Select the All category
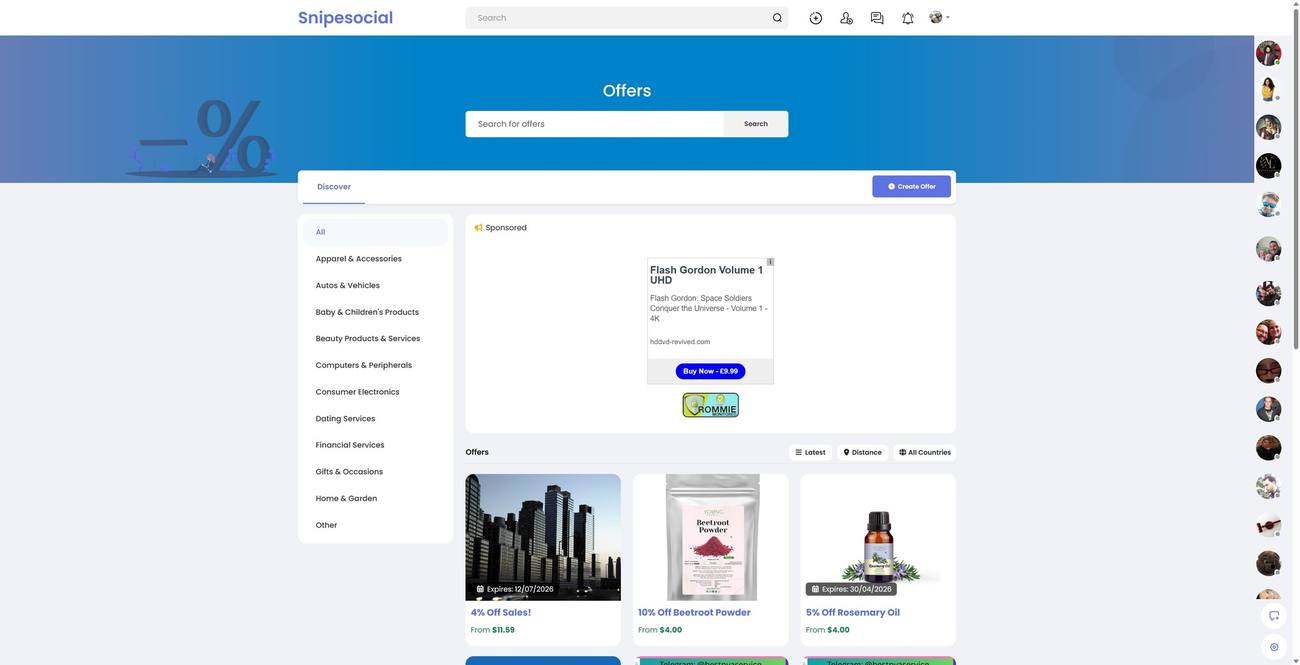This screenshot has height=665, width=1300. (376, 232)
